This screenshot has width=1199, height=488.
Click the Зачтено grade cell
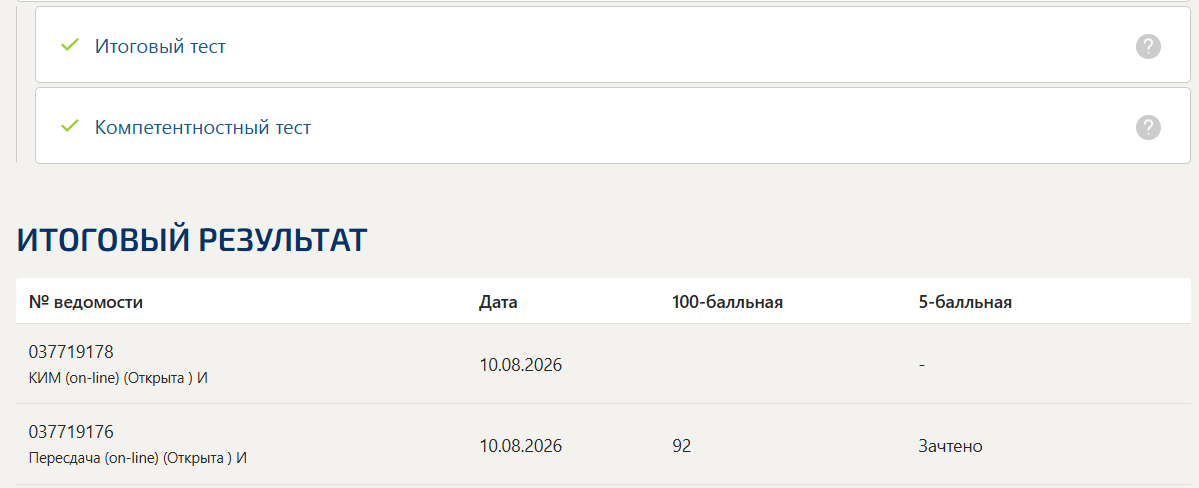[950, 446]
